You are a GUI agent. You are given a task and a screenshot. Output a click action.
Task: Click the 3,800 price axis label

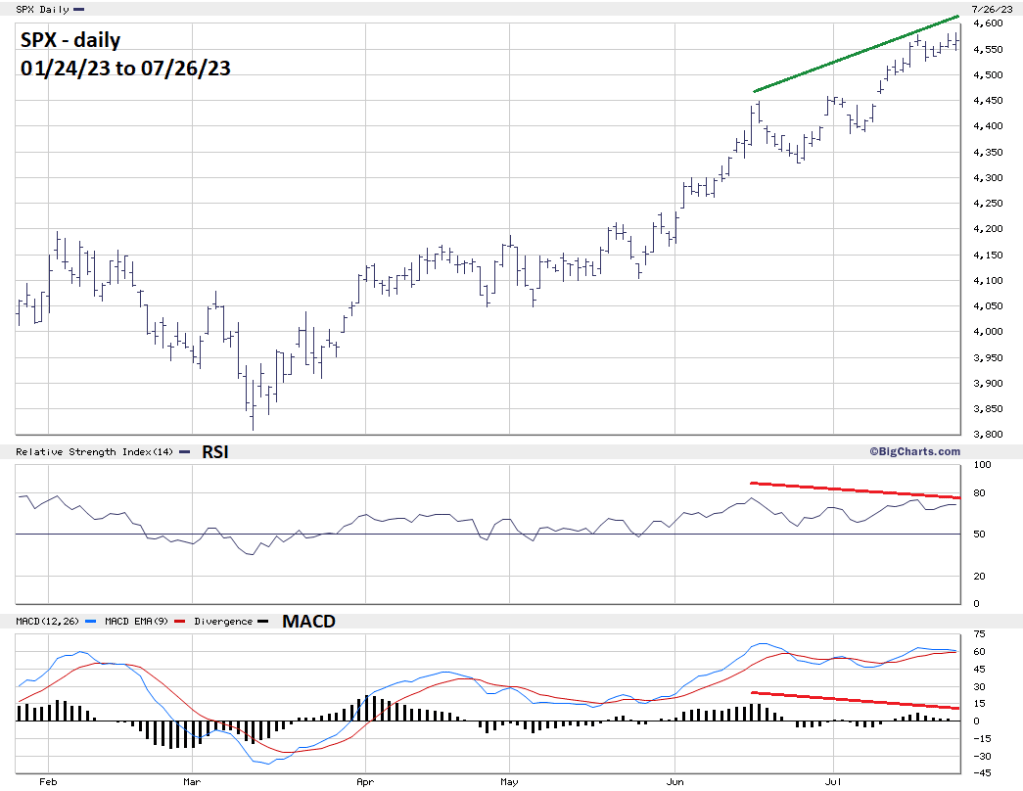coord(988,435)
